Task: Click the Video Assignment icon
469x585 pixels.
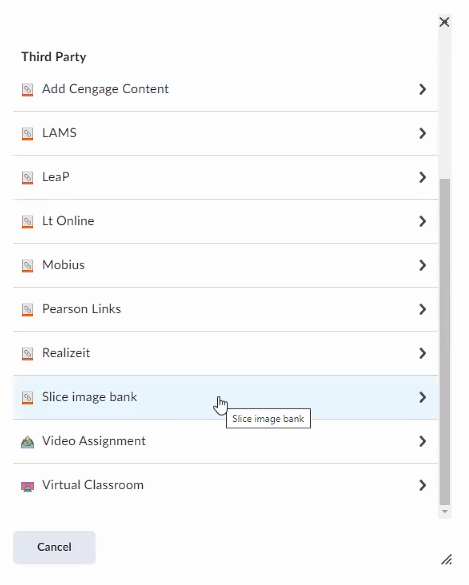Action: [x=27, y=442]
